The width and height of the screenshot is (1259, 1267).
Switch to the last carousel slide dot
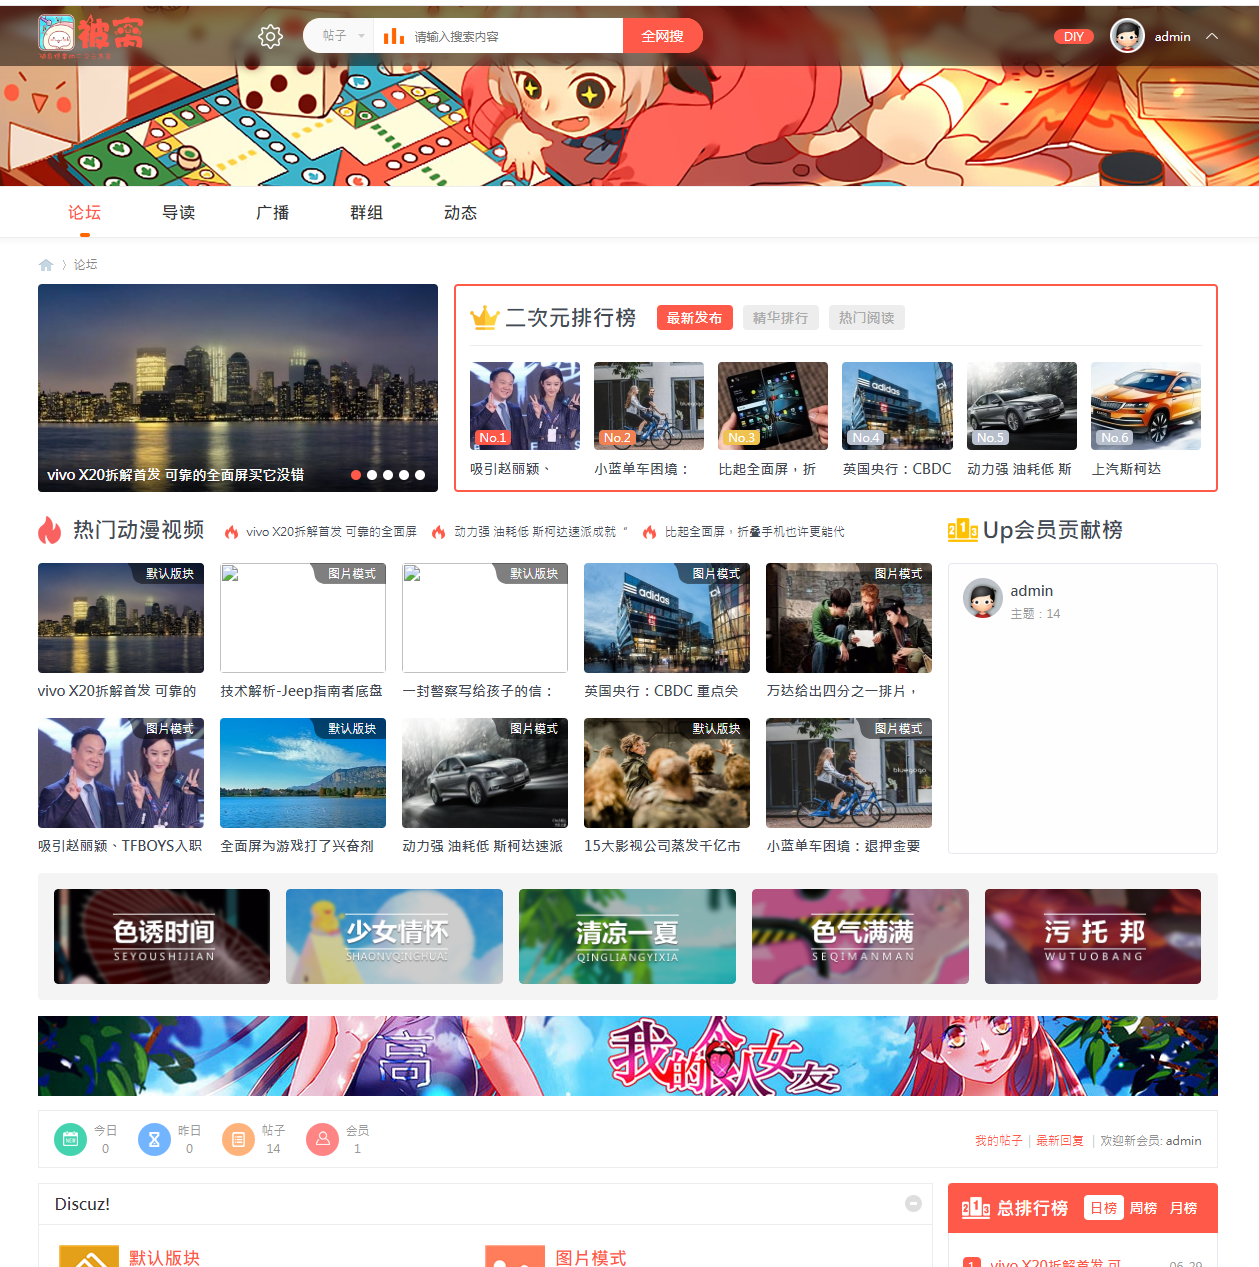pos(420,475)
